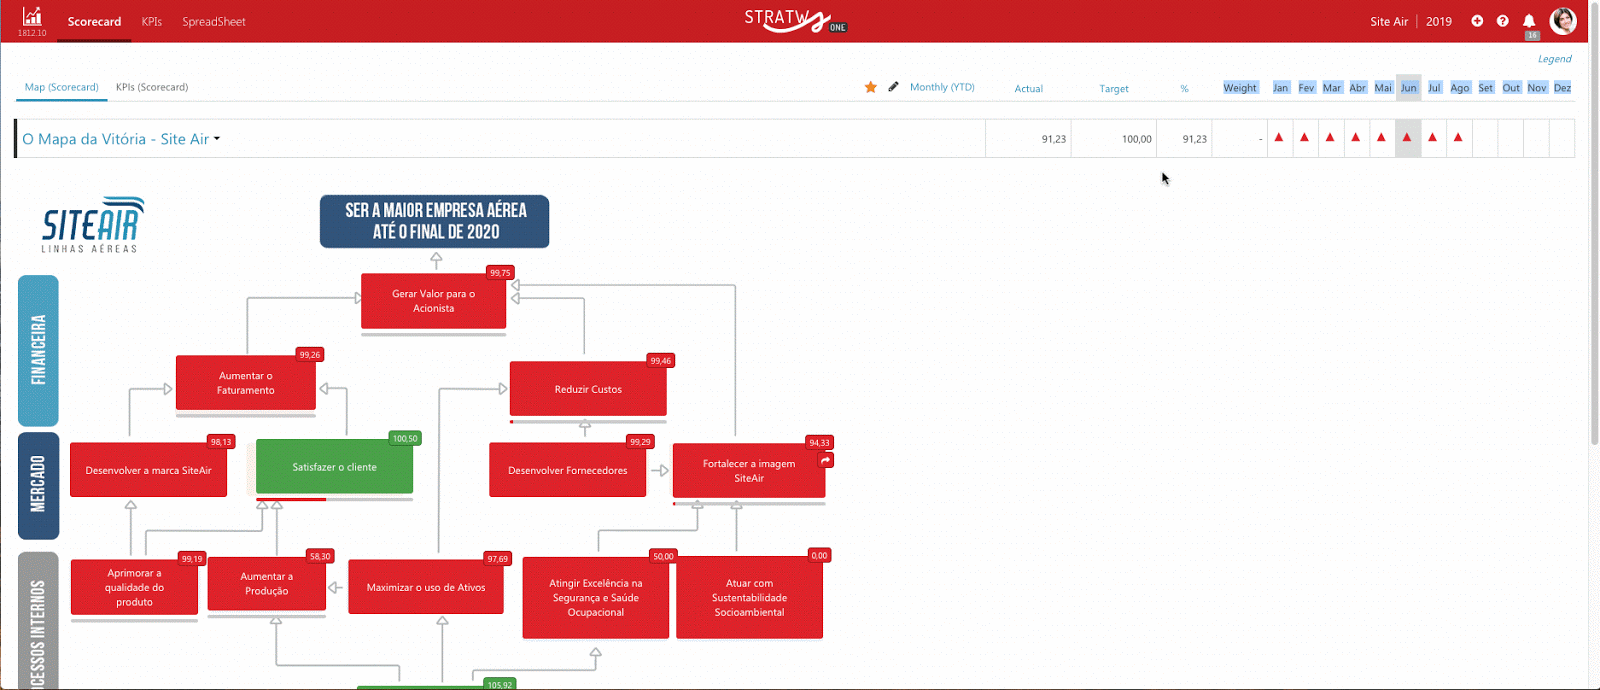
Task: Click the Weight column header
Action: 1240,88
